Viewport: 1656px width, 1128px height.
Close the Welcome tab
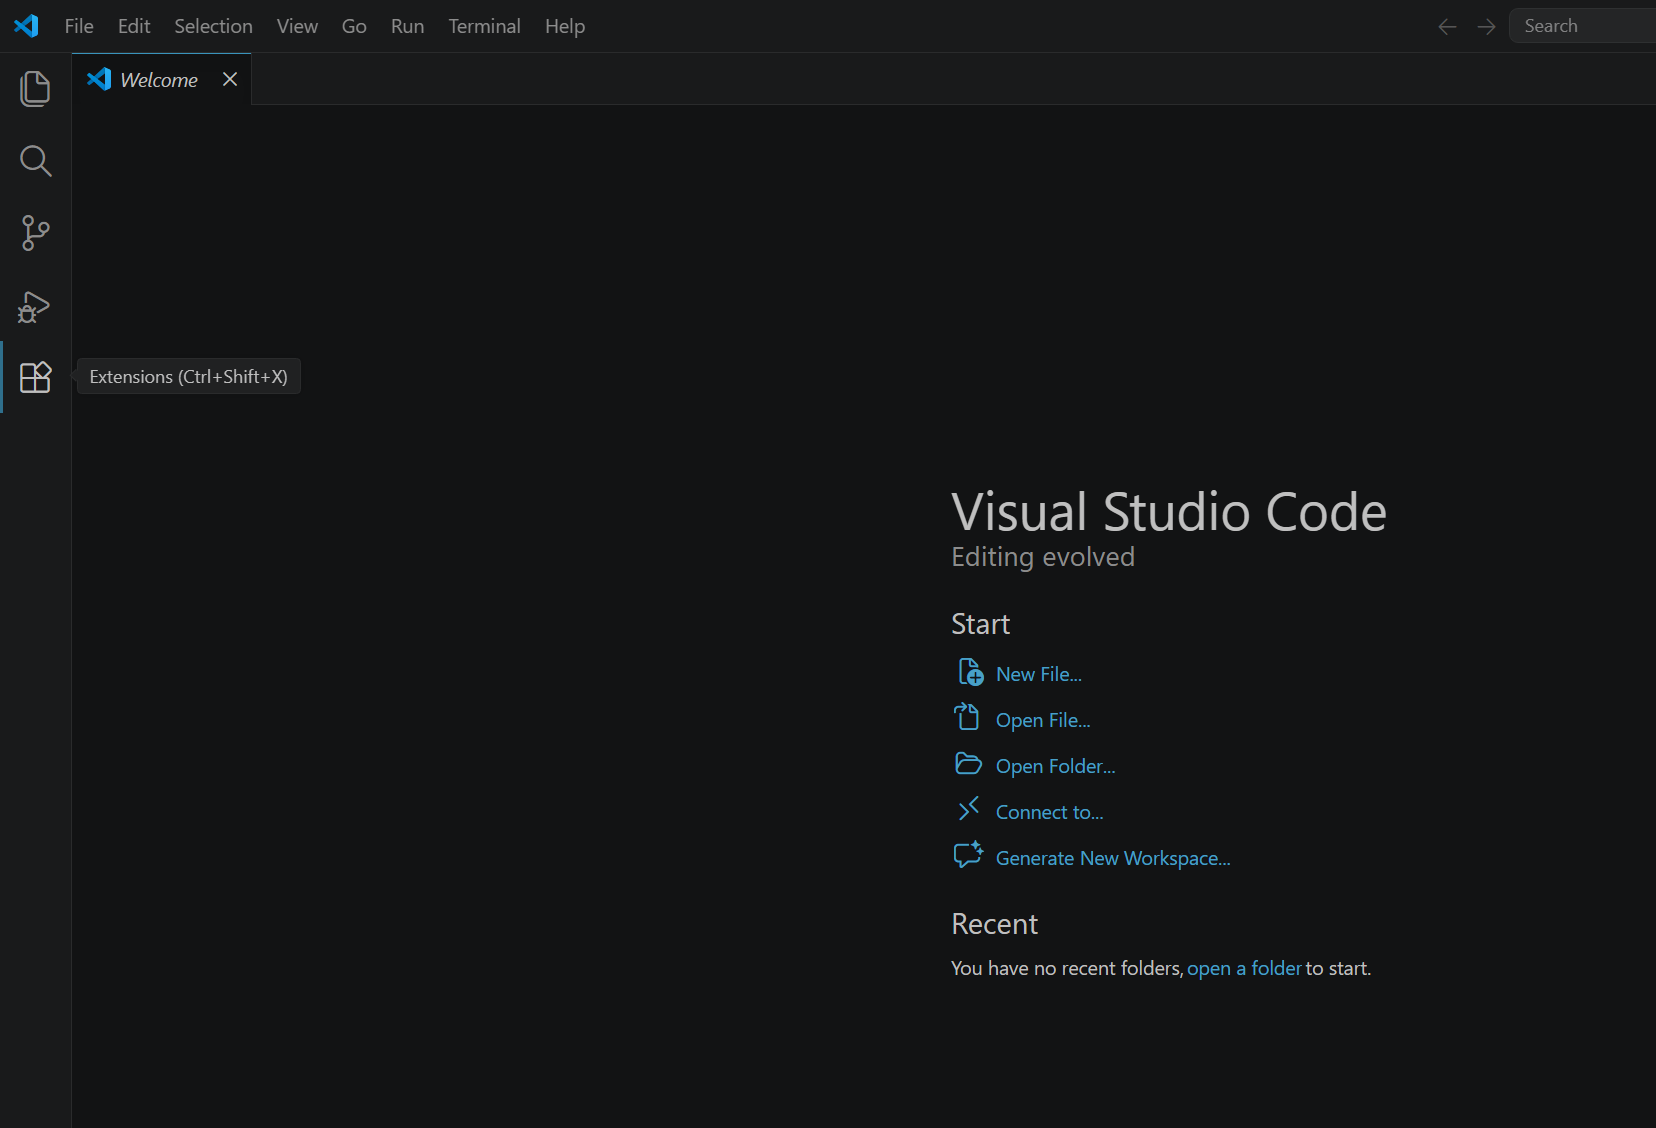pyautogui.click(x=229, y=79)
